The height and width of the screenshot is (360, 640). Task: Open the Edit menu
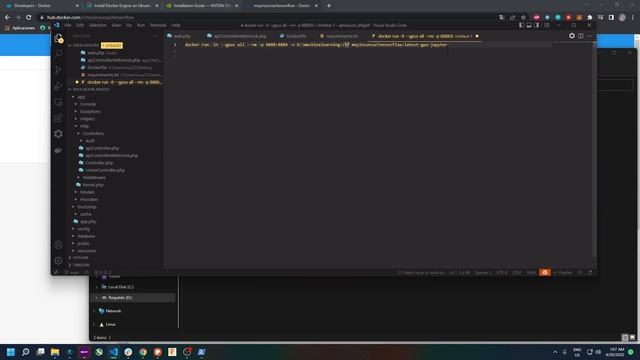[80, 25]
